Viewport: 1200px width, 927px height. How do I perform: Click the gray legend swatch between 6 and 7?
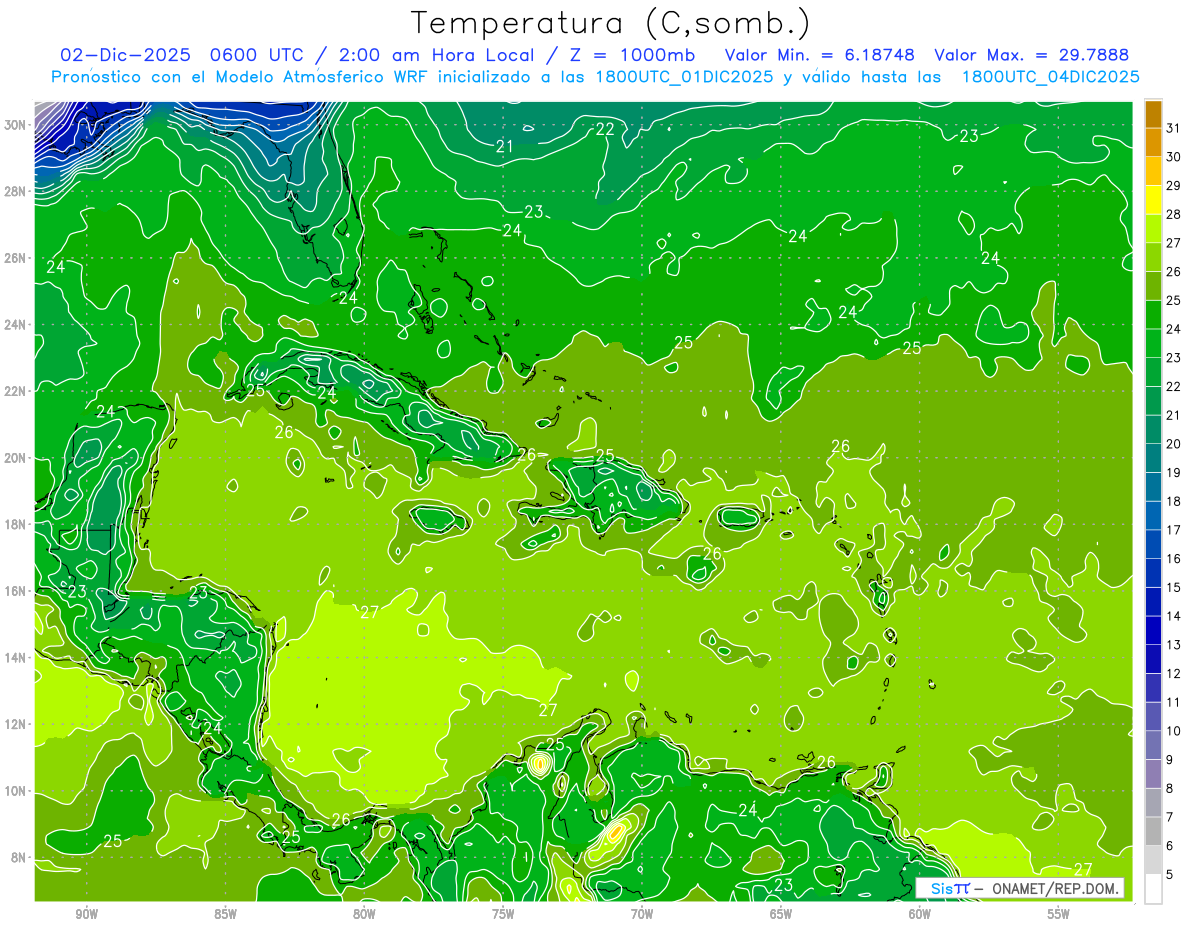click(x=1153, y=832)
